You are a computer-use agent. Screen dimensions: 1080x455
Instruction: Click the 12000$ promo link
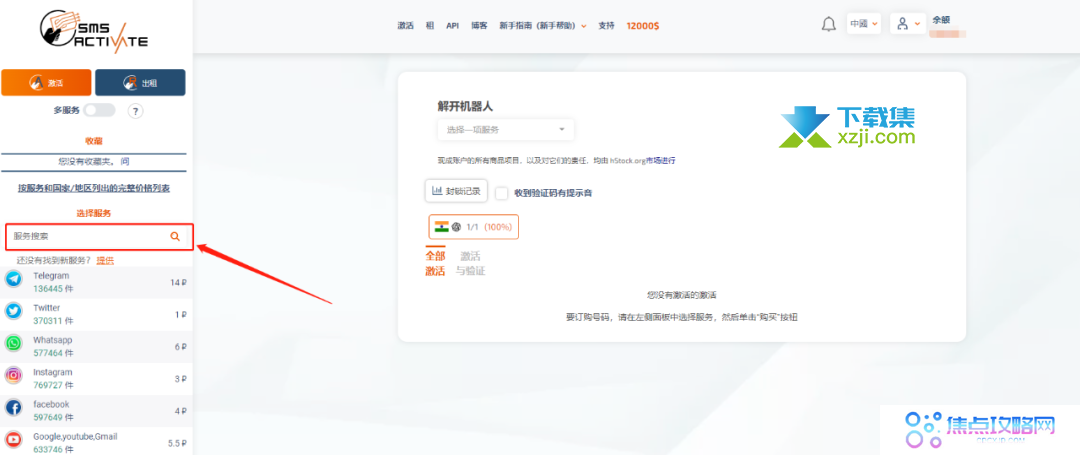coord(643,25)
